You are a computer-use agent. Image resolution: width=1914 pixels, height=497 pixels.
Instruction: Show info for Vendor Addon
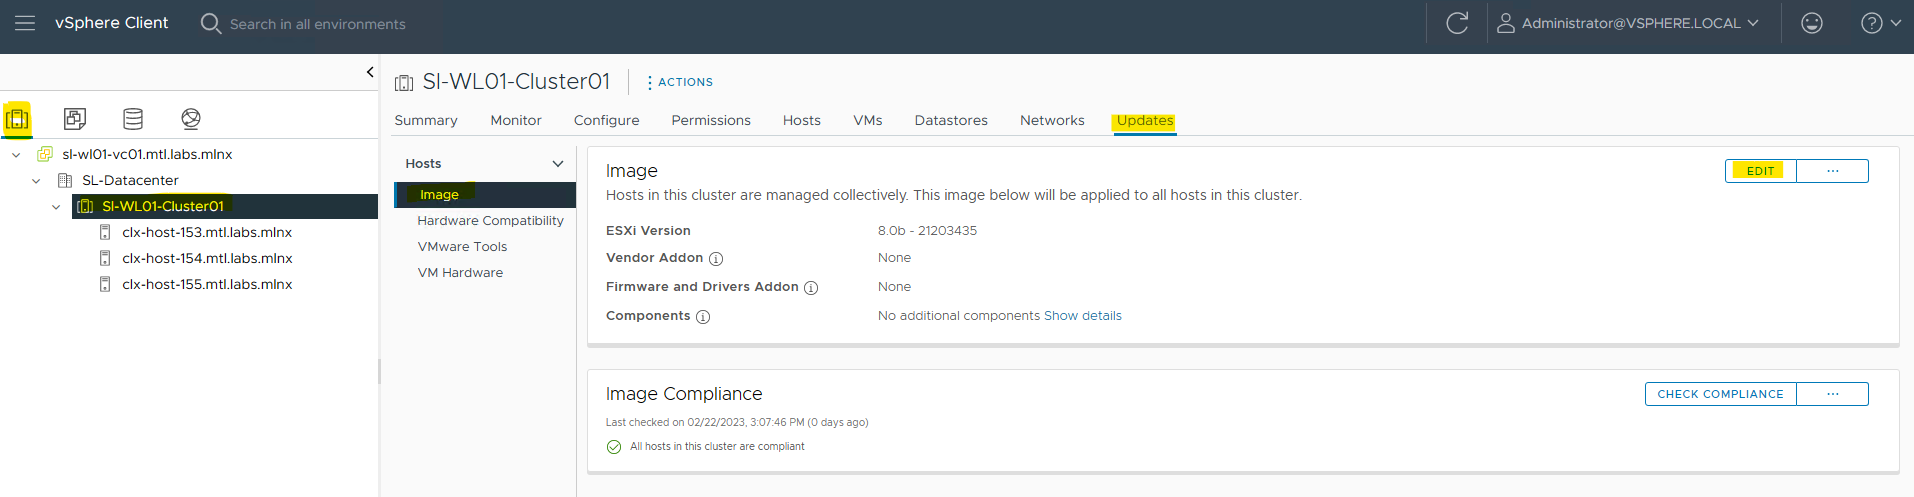716,259
